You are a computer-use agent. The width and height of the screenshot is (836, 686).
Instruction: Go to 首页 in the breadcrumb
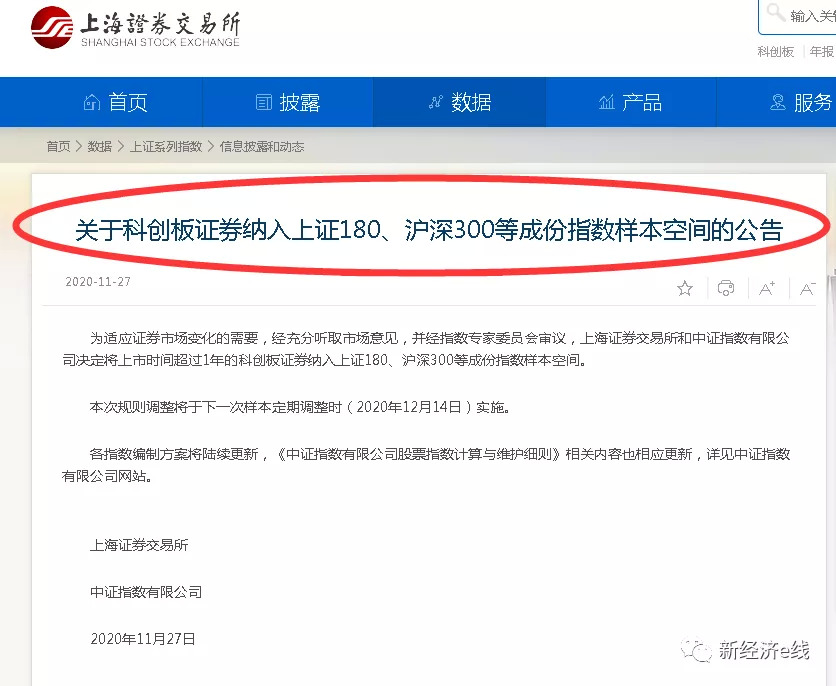tap(58, 146)
